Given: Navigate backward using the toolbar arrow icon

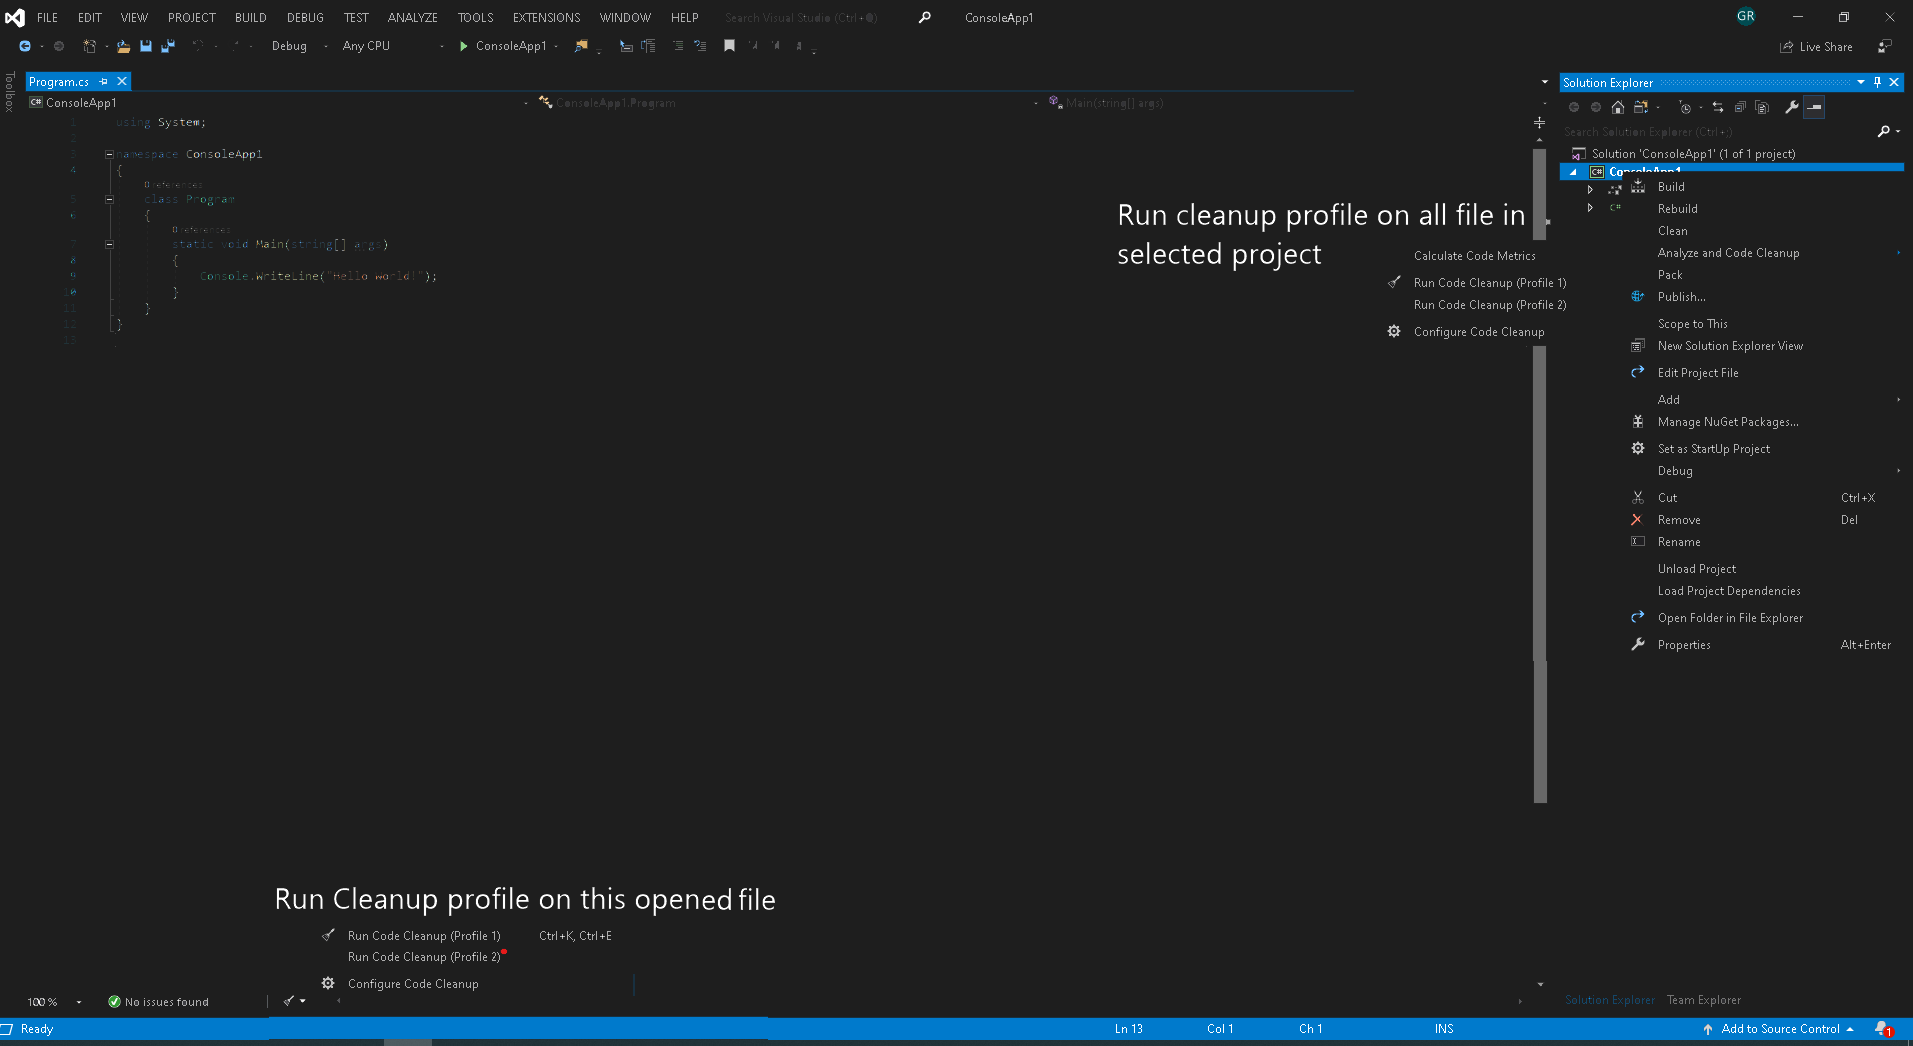Looking at the screenshot, I should coord(24,46).
